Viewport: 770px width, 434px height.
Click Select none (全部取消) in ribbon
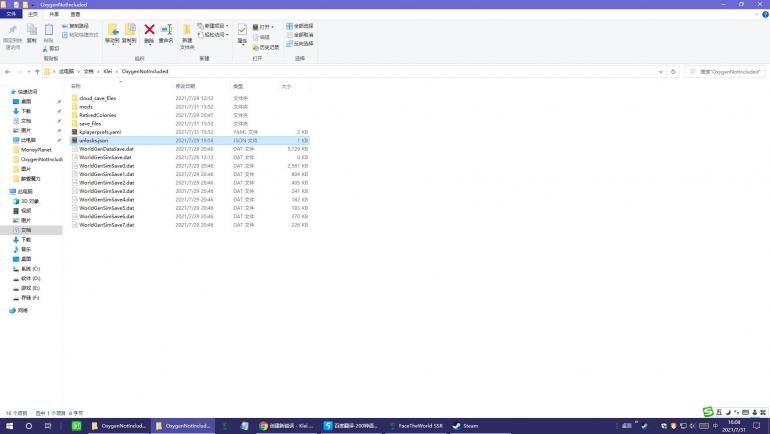coord(300,34)
